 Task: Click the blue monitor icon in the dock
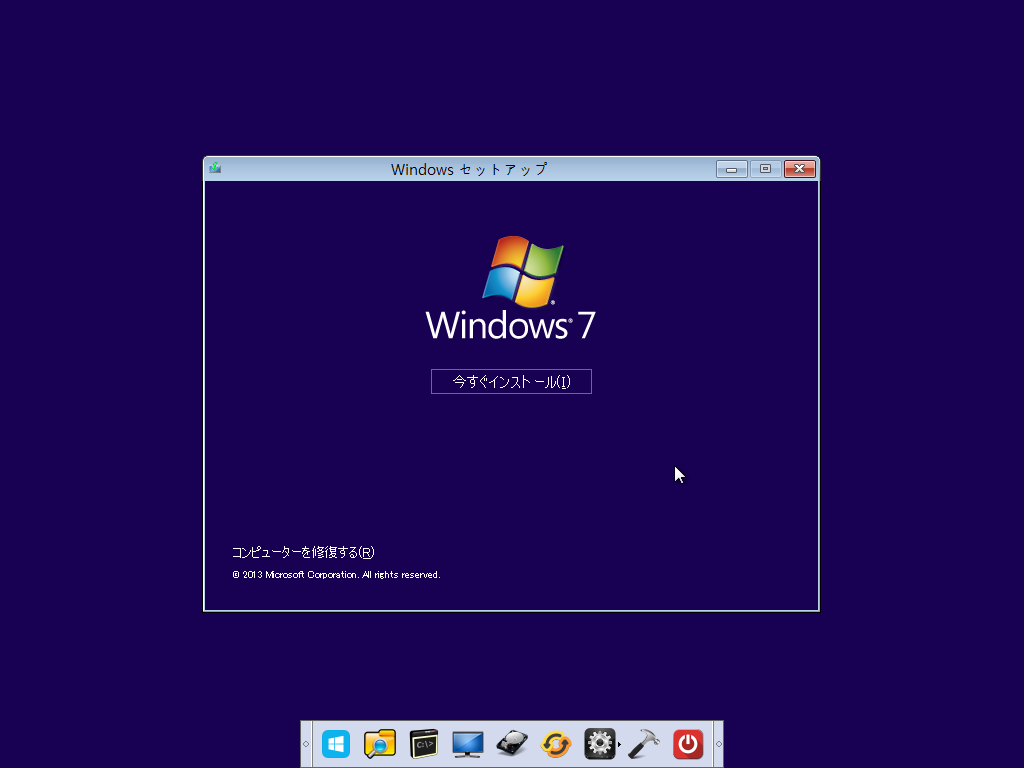(x=468, y=744)
